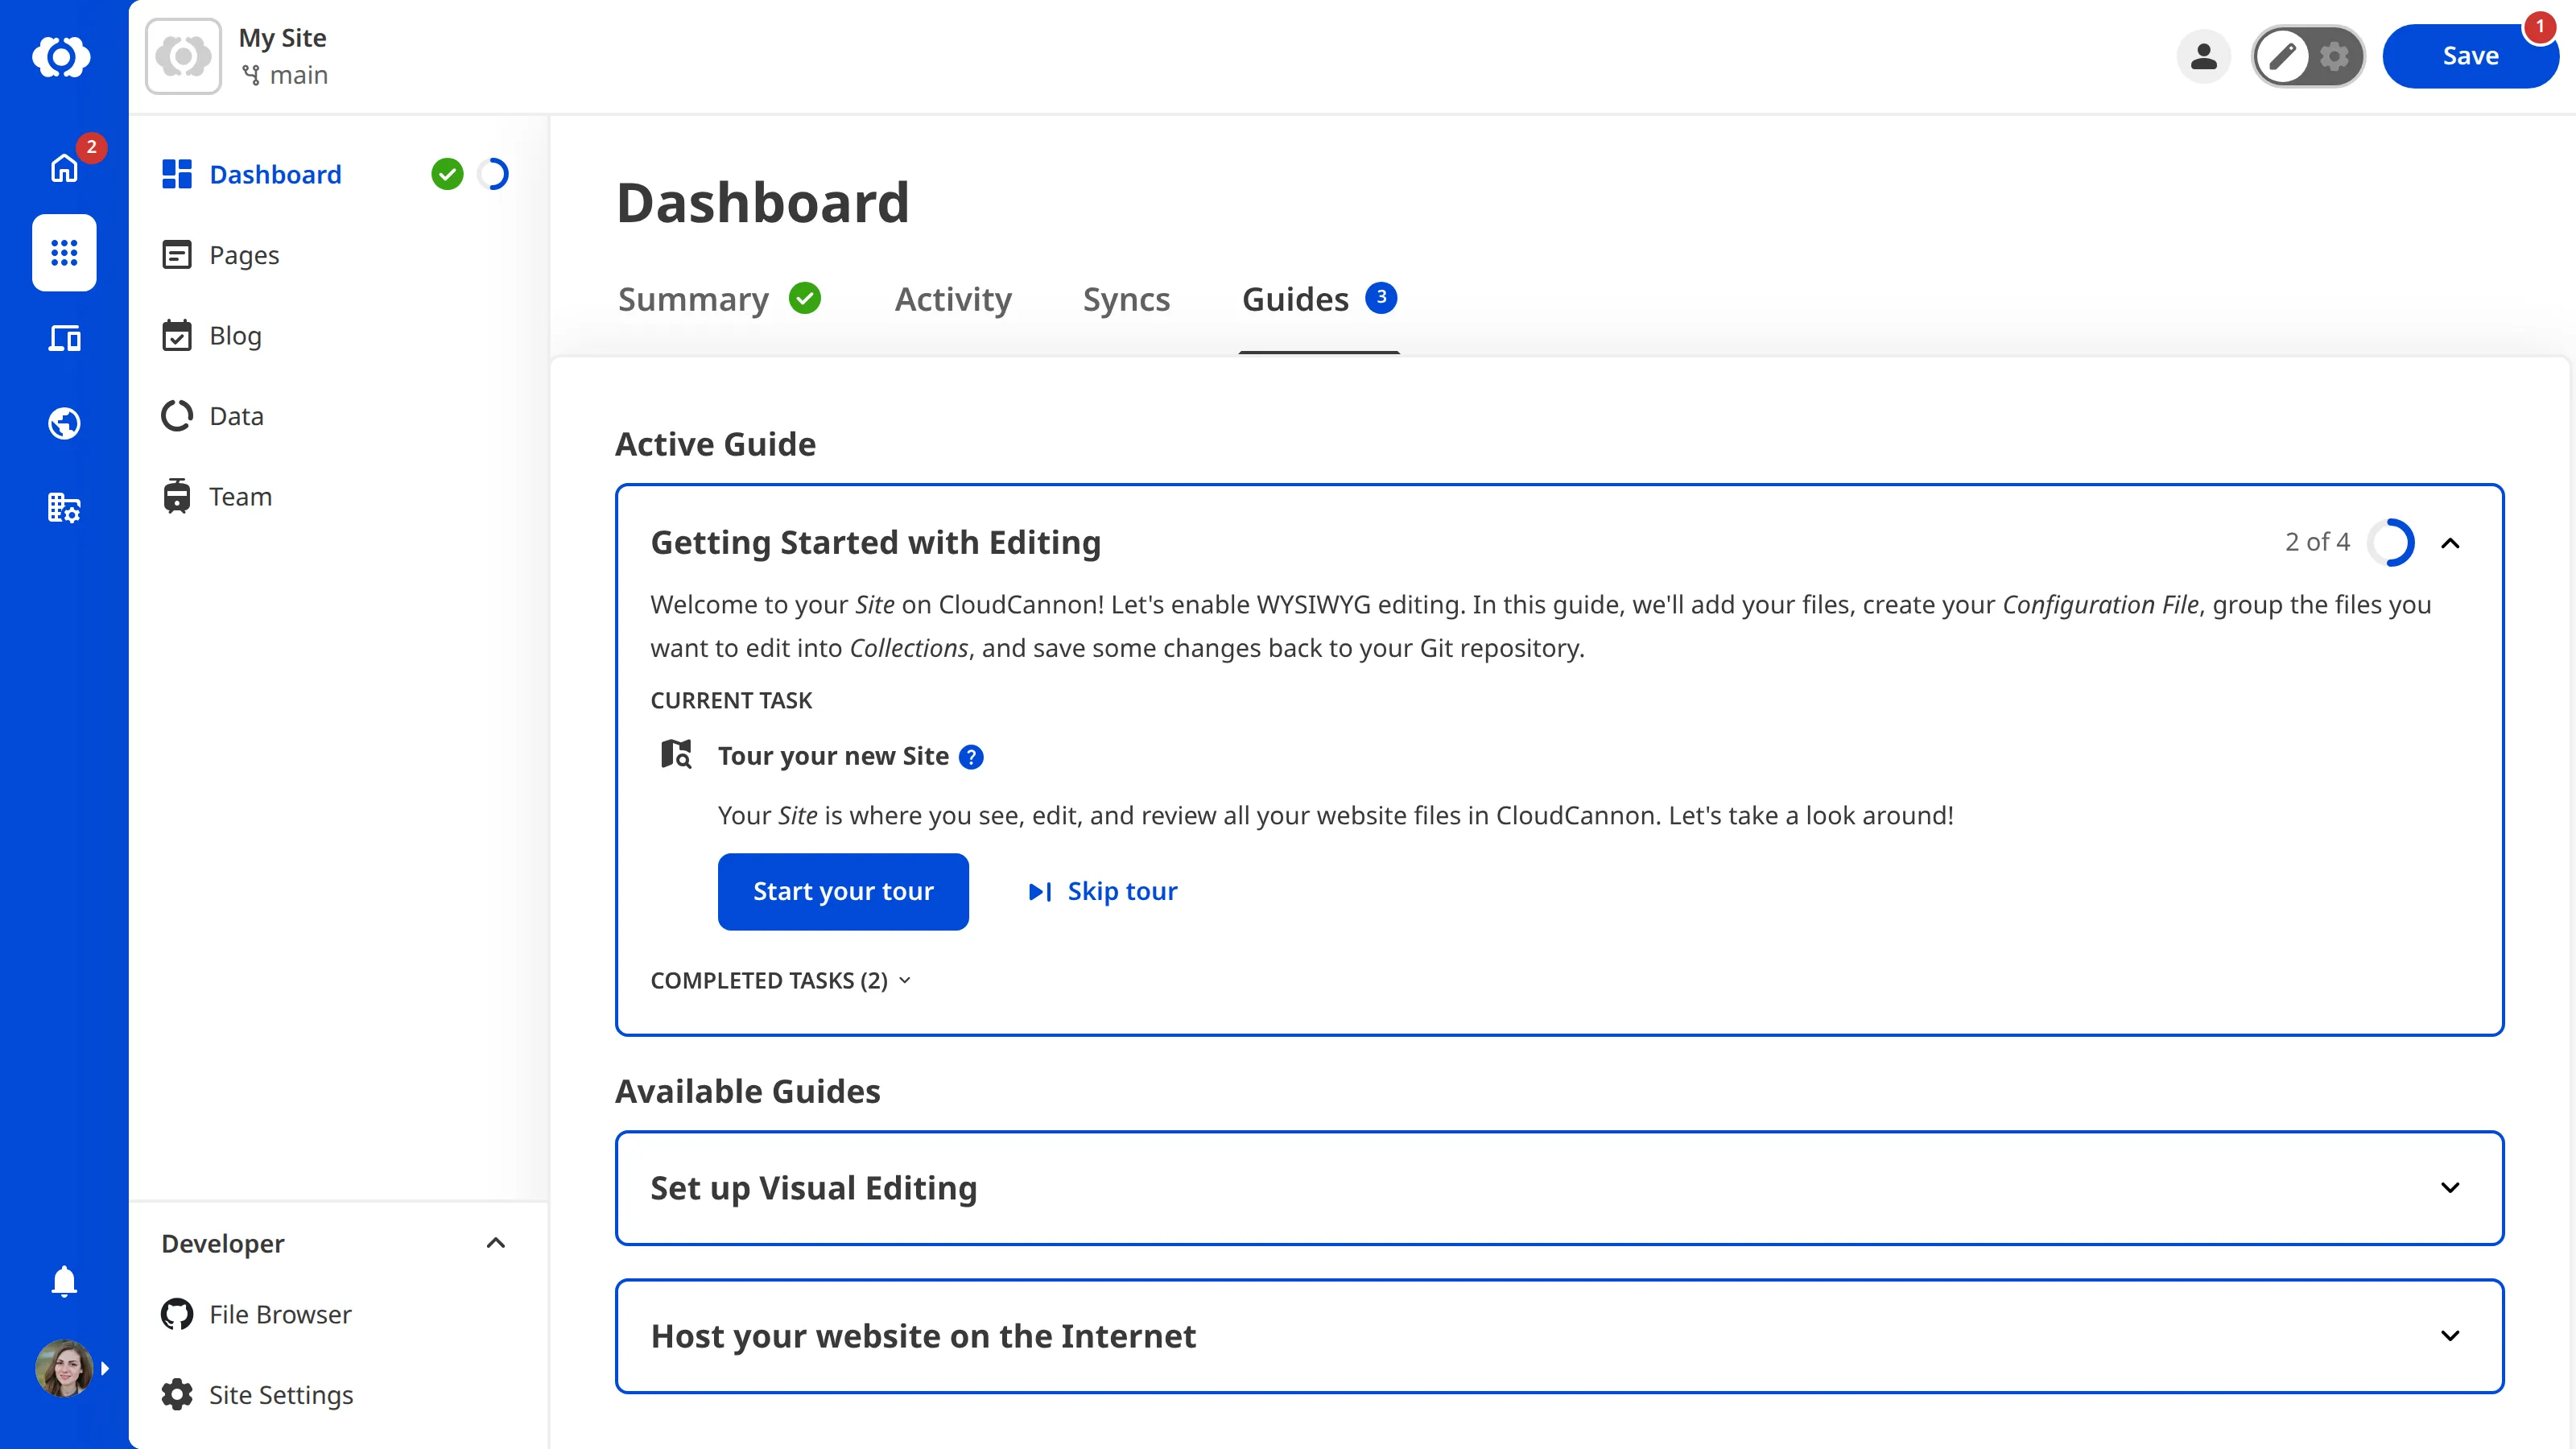
Task: Switch to settings mode with the gear toggle
Action: 2335,56
